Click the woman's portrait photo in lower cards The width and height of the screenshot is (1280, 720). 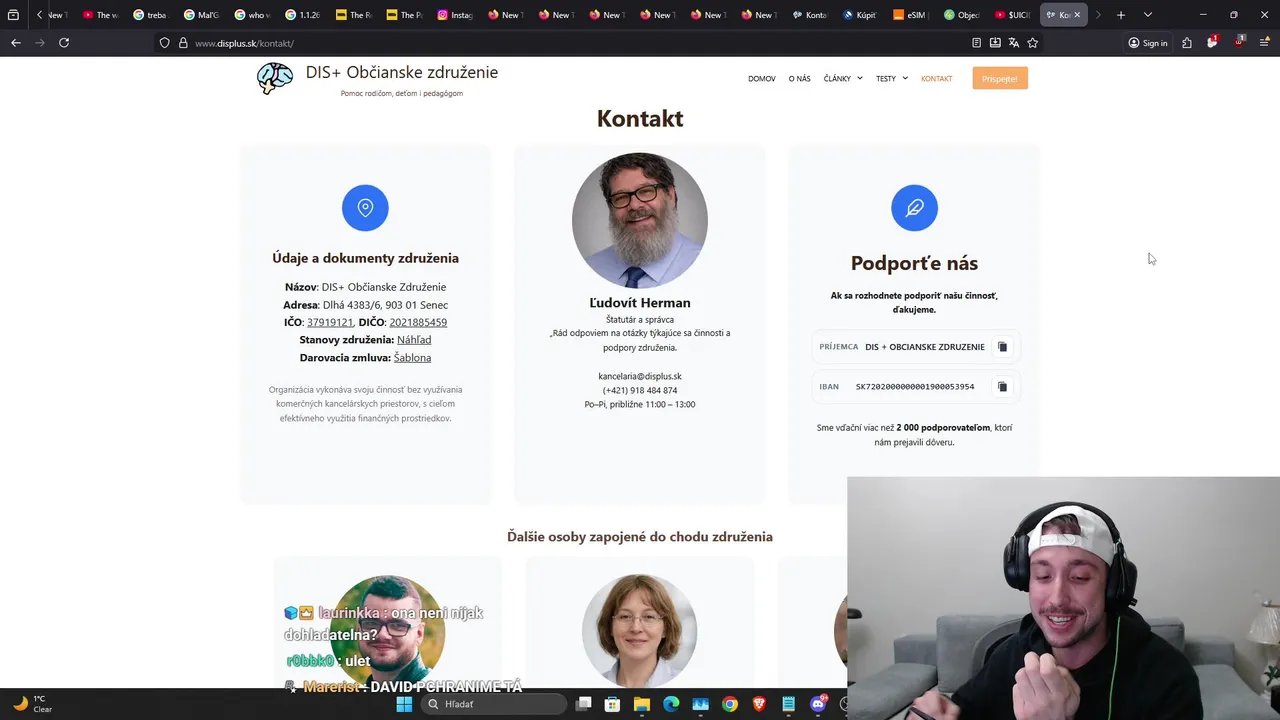640,631
